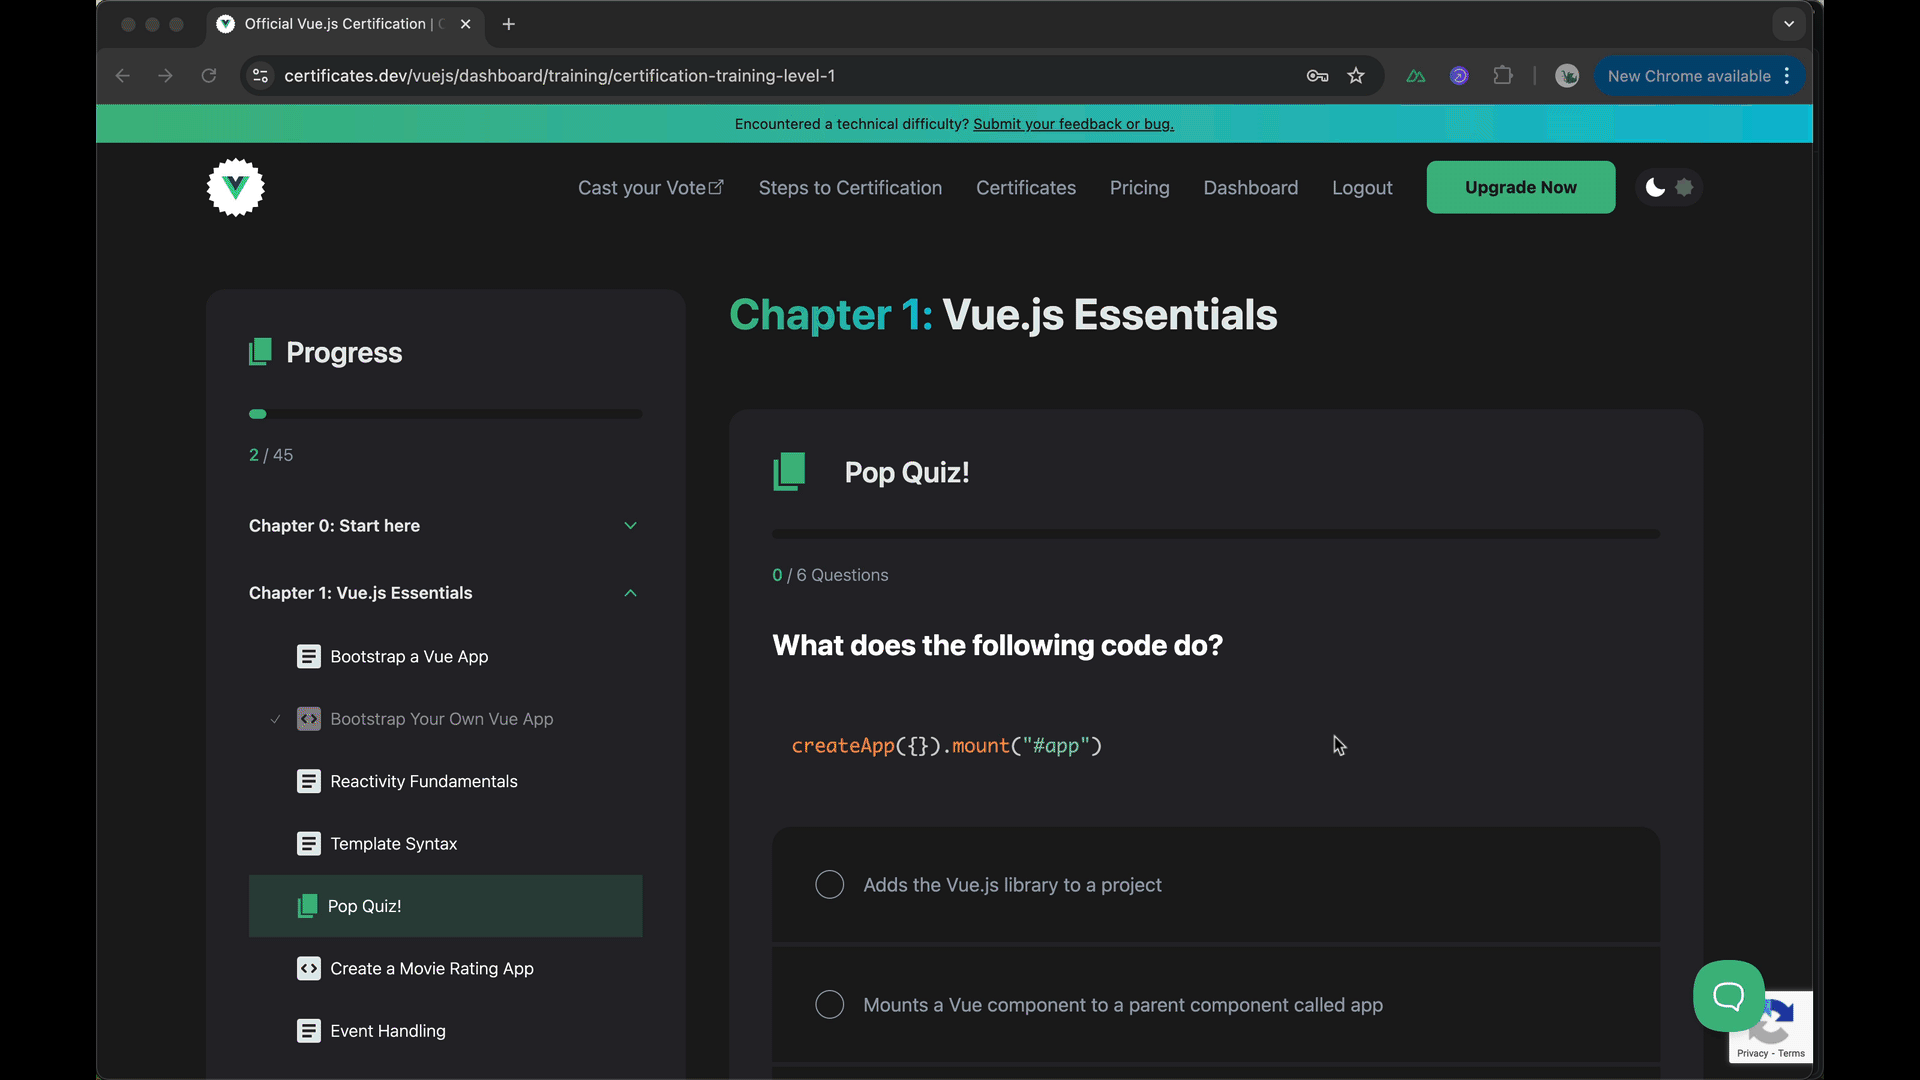Click Bootstrap Your Own Vue App code icon
1920x1080 pixels.
[309, 719]
